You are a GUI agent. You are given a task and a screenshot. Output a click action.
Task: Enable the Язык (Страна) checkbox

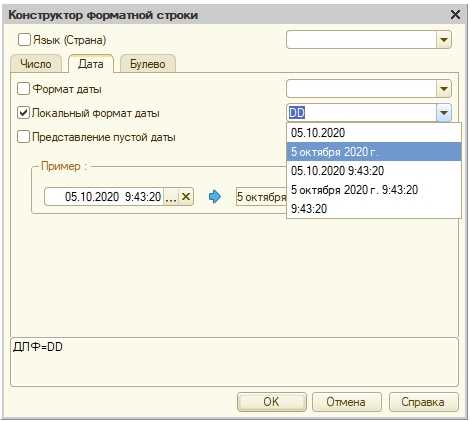24,40
